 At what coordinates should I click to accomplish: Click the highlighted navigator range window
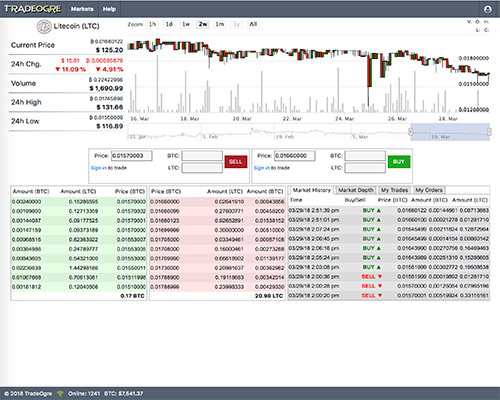pos(450,132)
